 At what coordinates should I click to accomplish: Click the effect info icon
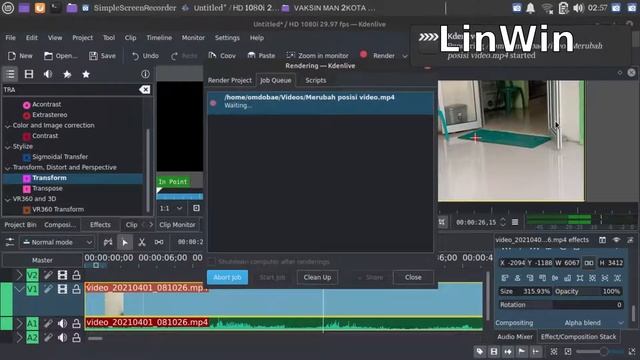145,74
